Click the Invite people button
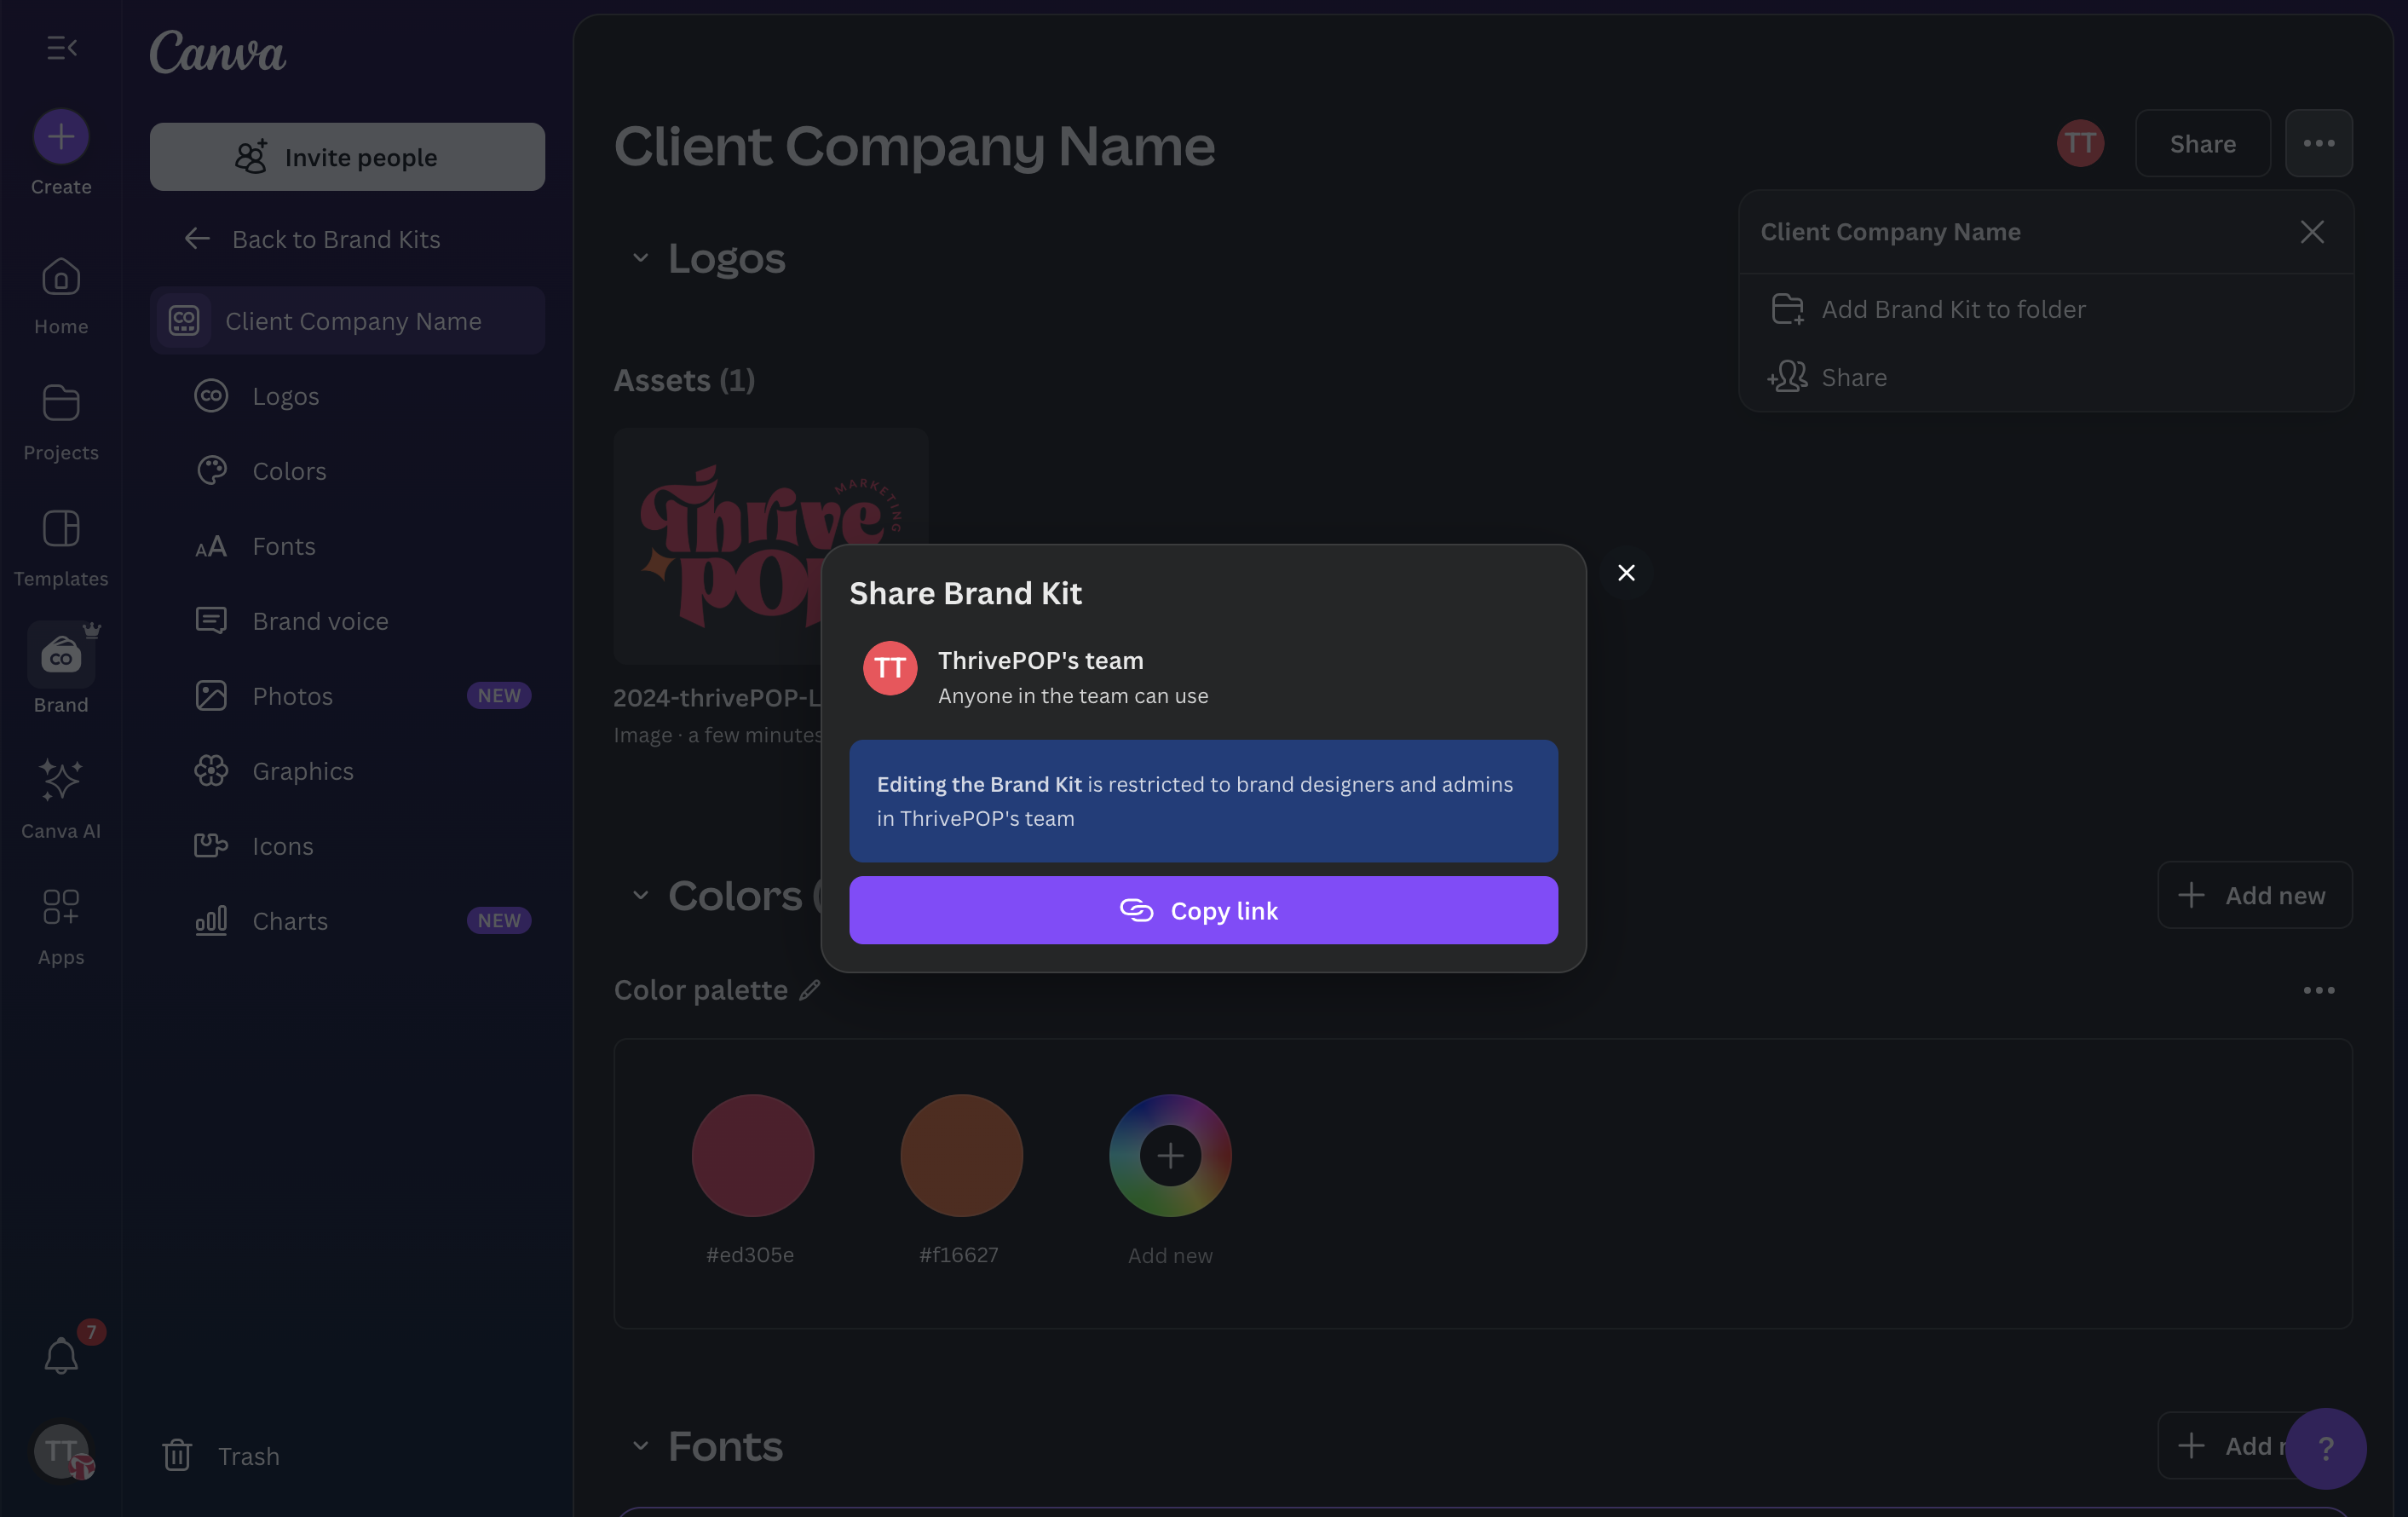 pyautogui.click(x=347, y=157)
